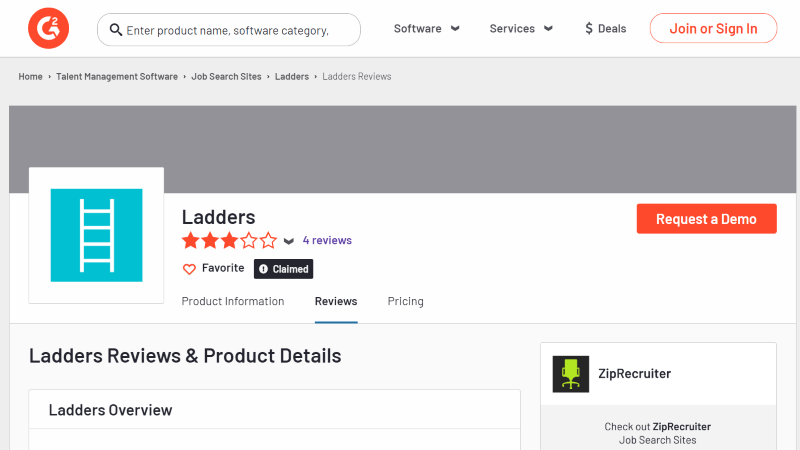800x450 pixels.
Task: Click the magnifying glass search icon
Action: pyautogui.click(x=116, y=30)
